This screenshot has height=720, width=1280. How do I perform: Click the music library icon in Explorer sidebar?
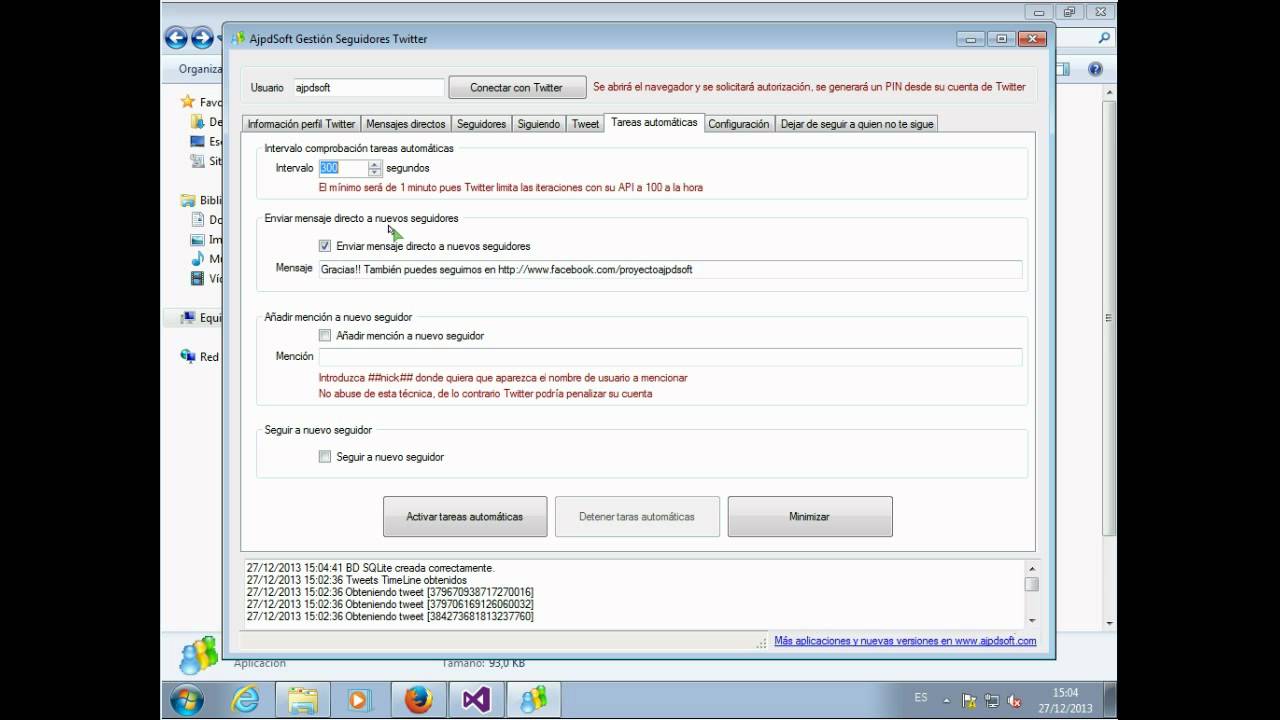pyautogui.click(x=197, y=259)
